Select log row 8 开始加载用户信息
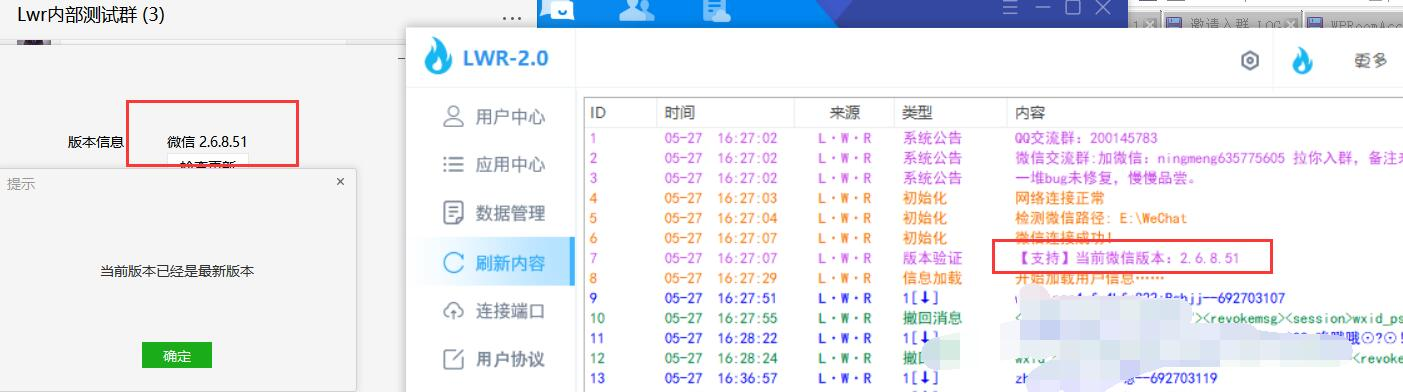Viewport: 1403px width, 392px height. pyautogui.click(x=994, y=278)
